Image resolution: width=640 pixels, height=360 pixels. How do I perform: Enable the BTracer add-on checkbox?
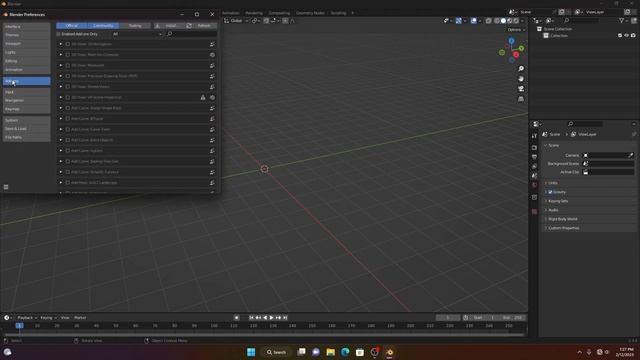click(x=68, y=118)
